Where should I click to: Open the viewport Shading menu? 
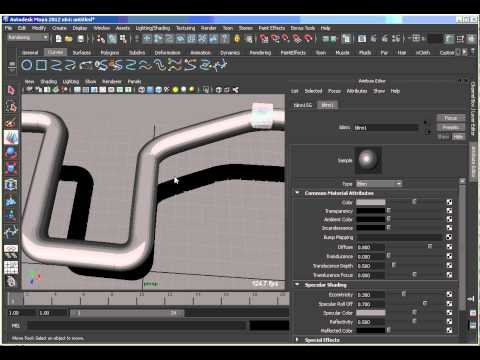[x=49, y=81]
